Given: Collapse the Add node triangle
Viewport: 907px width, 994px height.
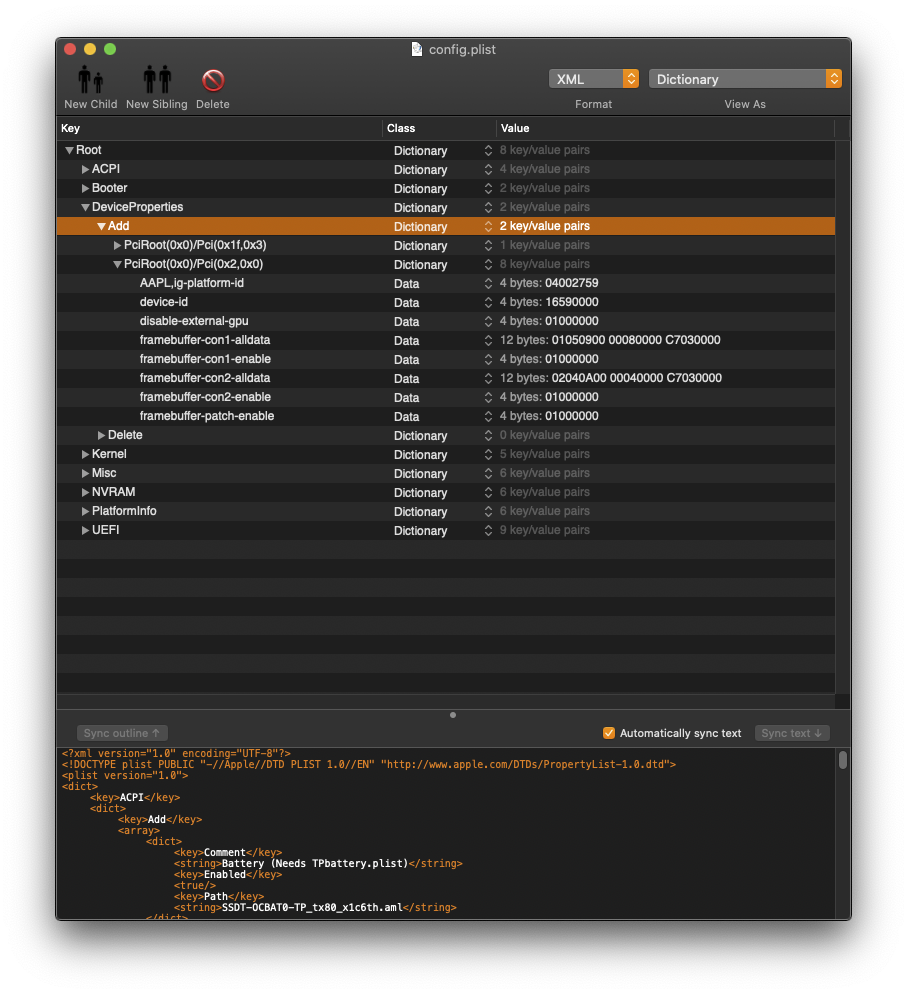Looking at the screenshot, I should (101, 226).
